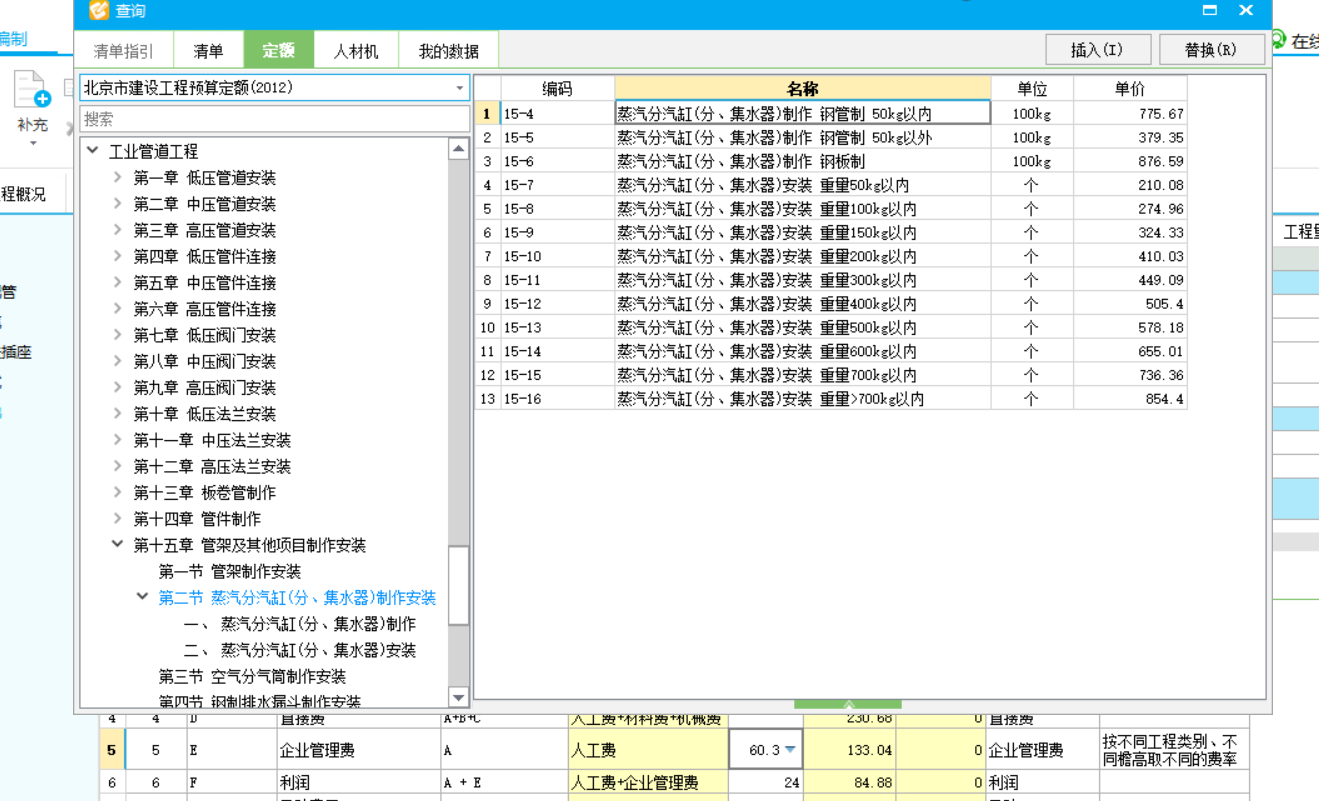
Task: Select 第九章 高压阀门安装 in tree
Action: click(x=205, y=388)
